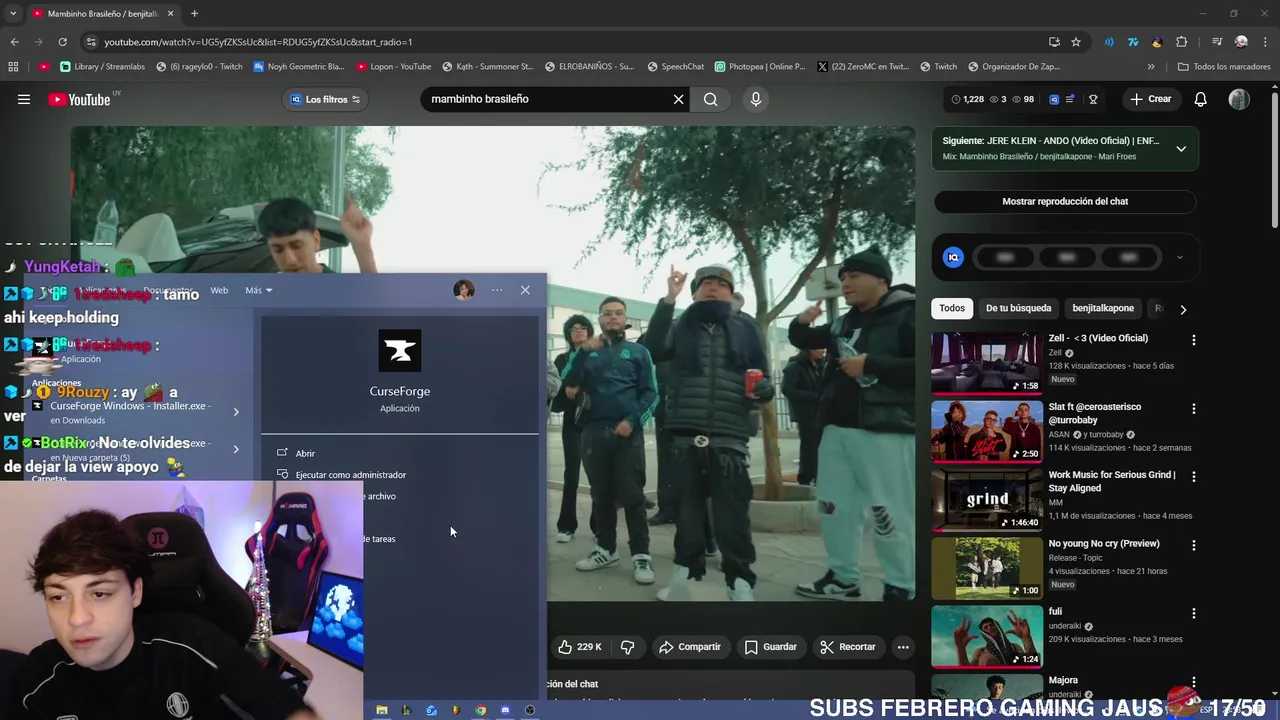Image resolution: width=1280 pixels, height=720 pixels.
Task: Open the SpeechChat bookmark
Action: click(x=676, y=67)
